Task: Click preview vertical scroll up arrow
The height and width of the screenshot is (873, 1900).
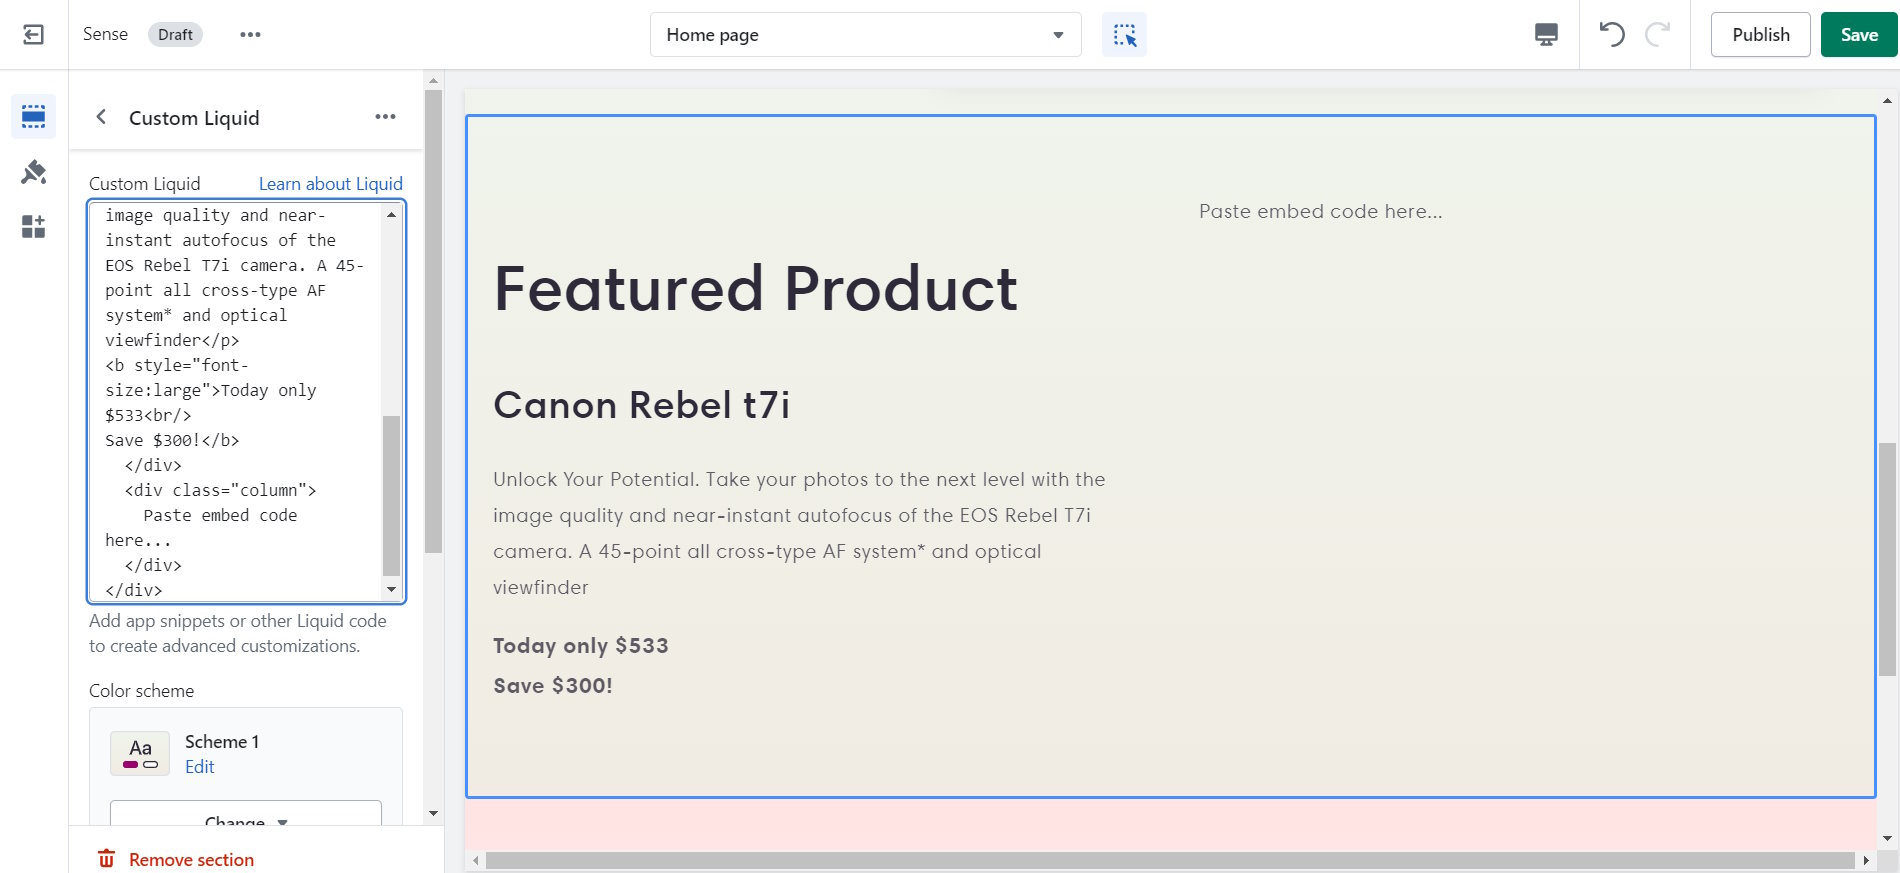Action: pos(1887,100)
